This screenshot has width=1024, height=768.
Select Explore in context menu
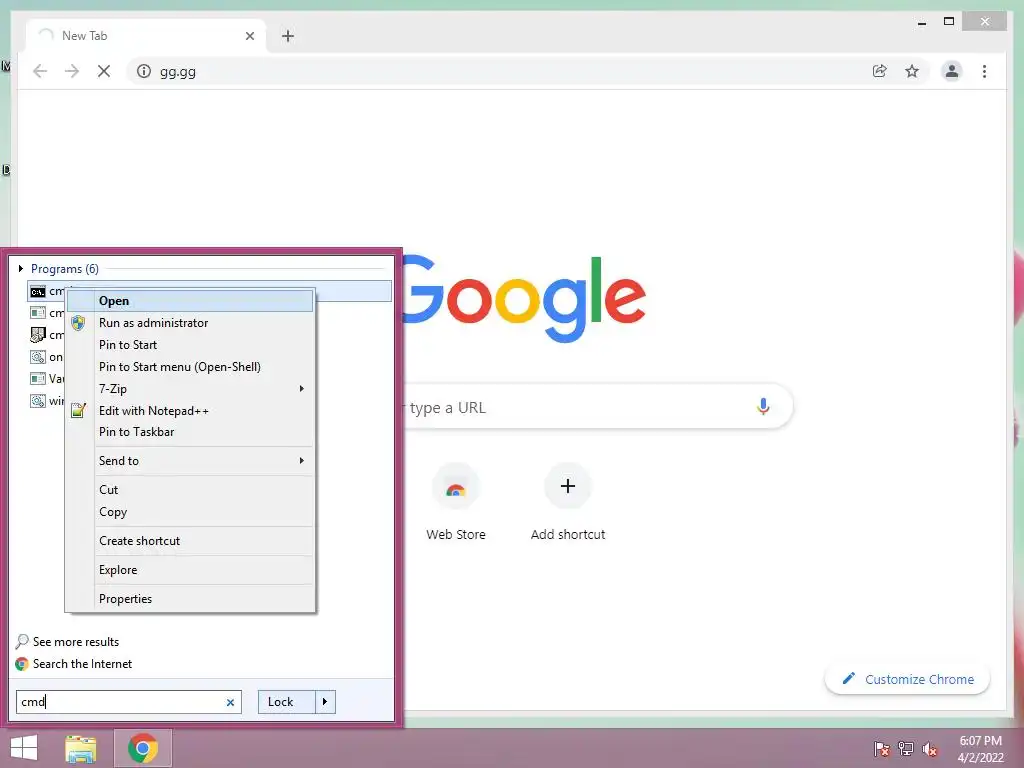click(190, 569)
